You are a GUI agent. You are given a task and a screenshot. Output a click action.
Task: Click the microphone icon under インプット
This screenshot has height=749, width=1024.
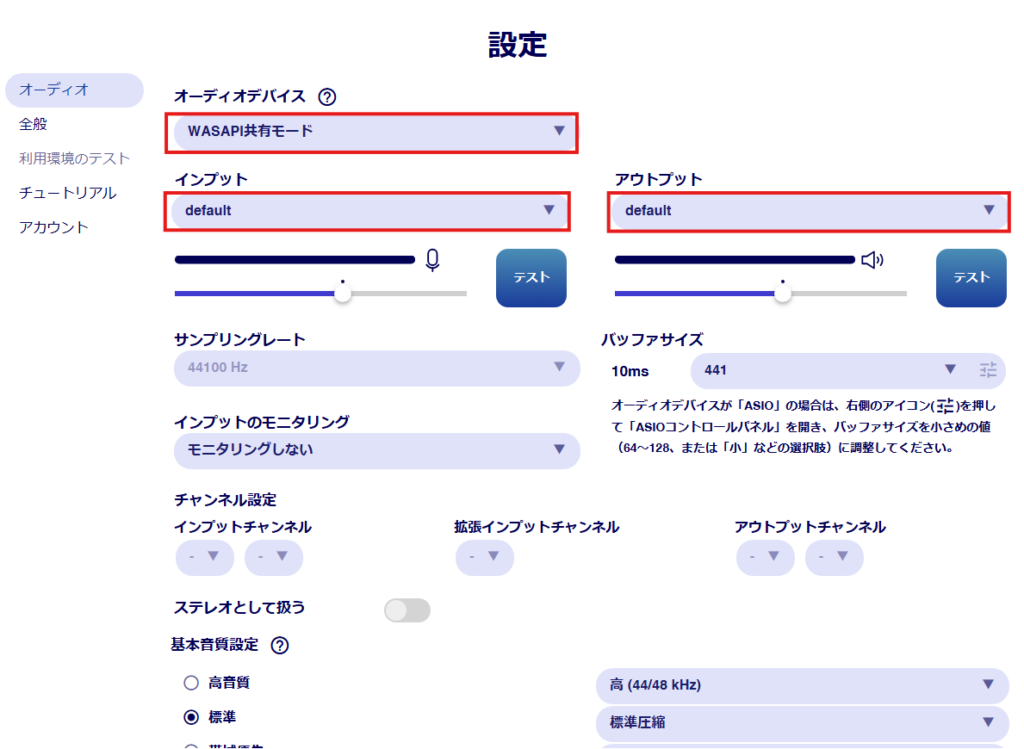pyautogui.click(x=433, y=261)
